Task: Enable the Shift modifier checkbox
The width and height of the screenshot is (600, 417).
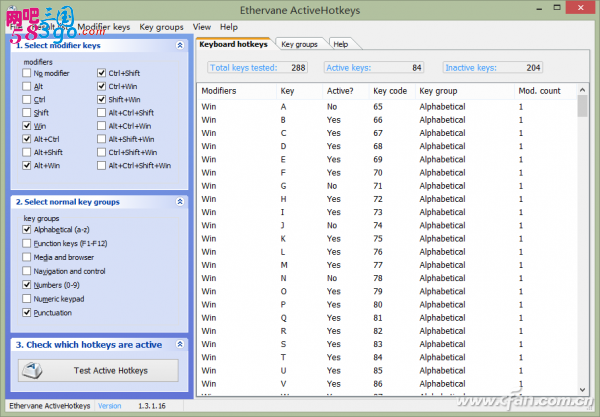Action: tap(26, 112)
